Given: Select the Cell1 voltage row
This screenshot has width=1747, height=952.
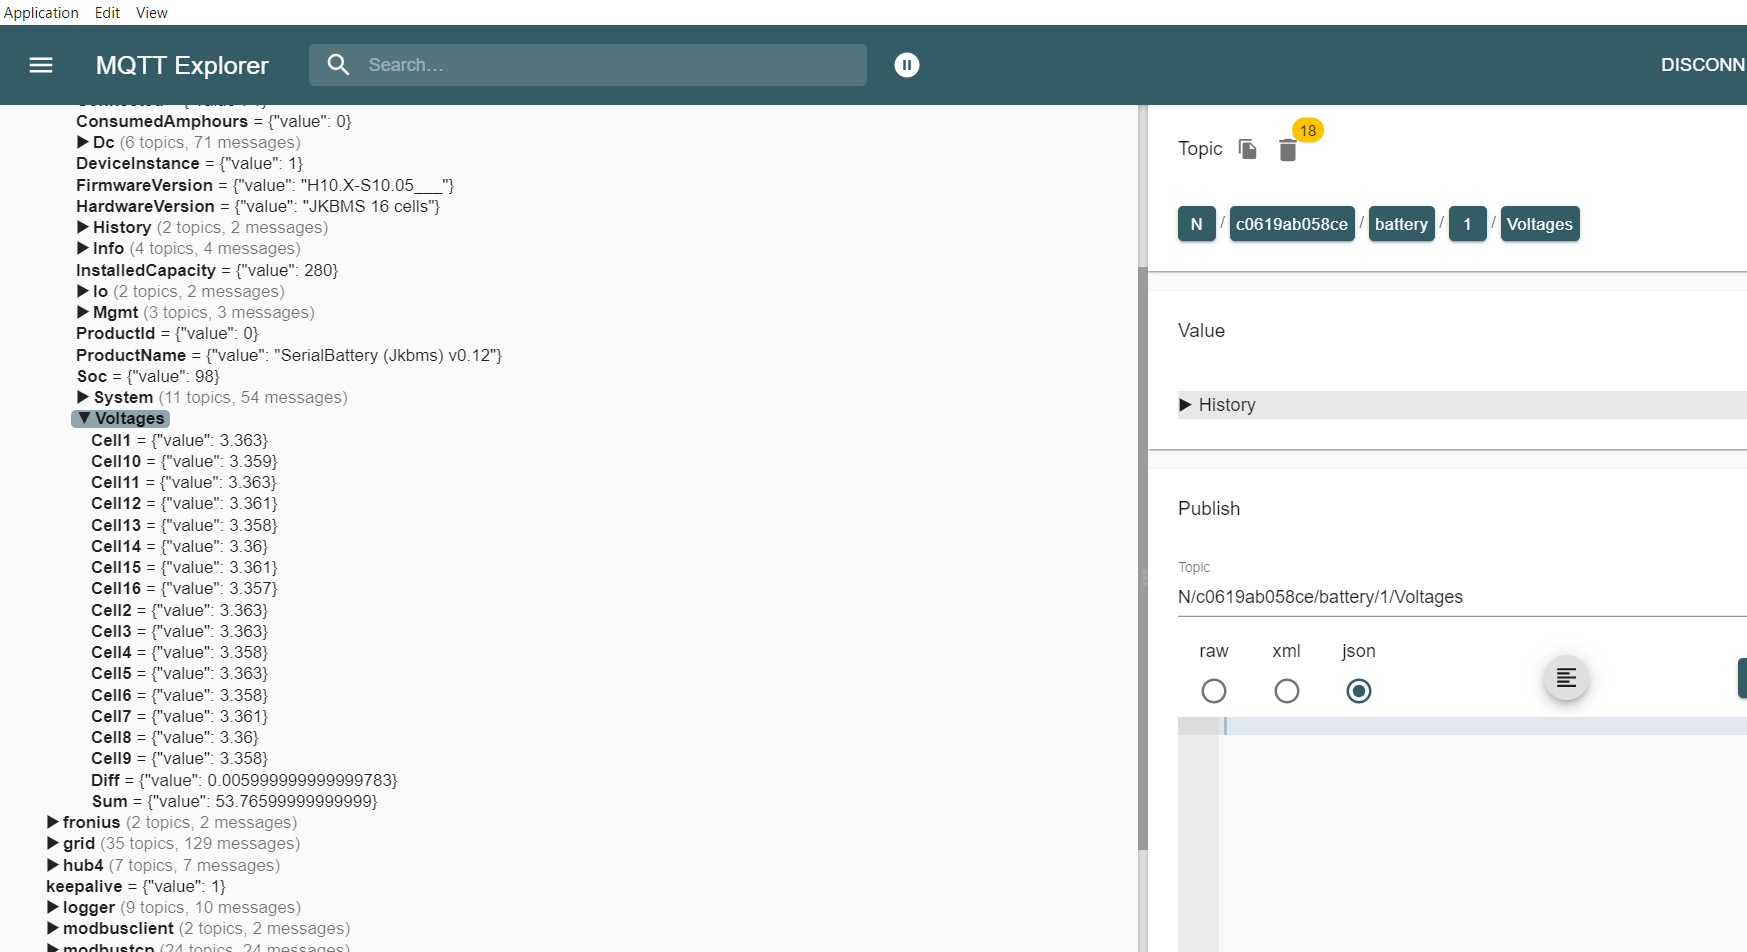Looking at the screenshot, I should pos(179,440).
